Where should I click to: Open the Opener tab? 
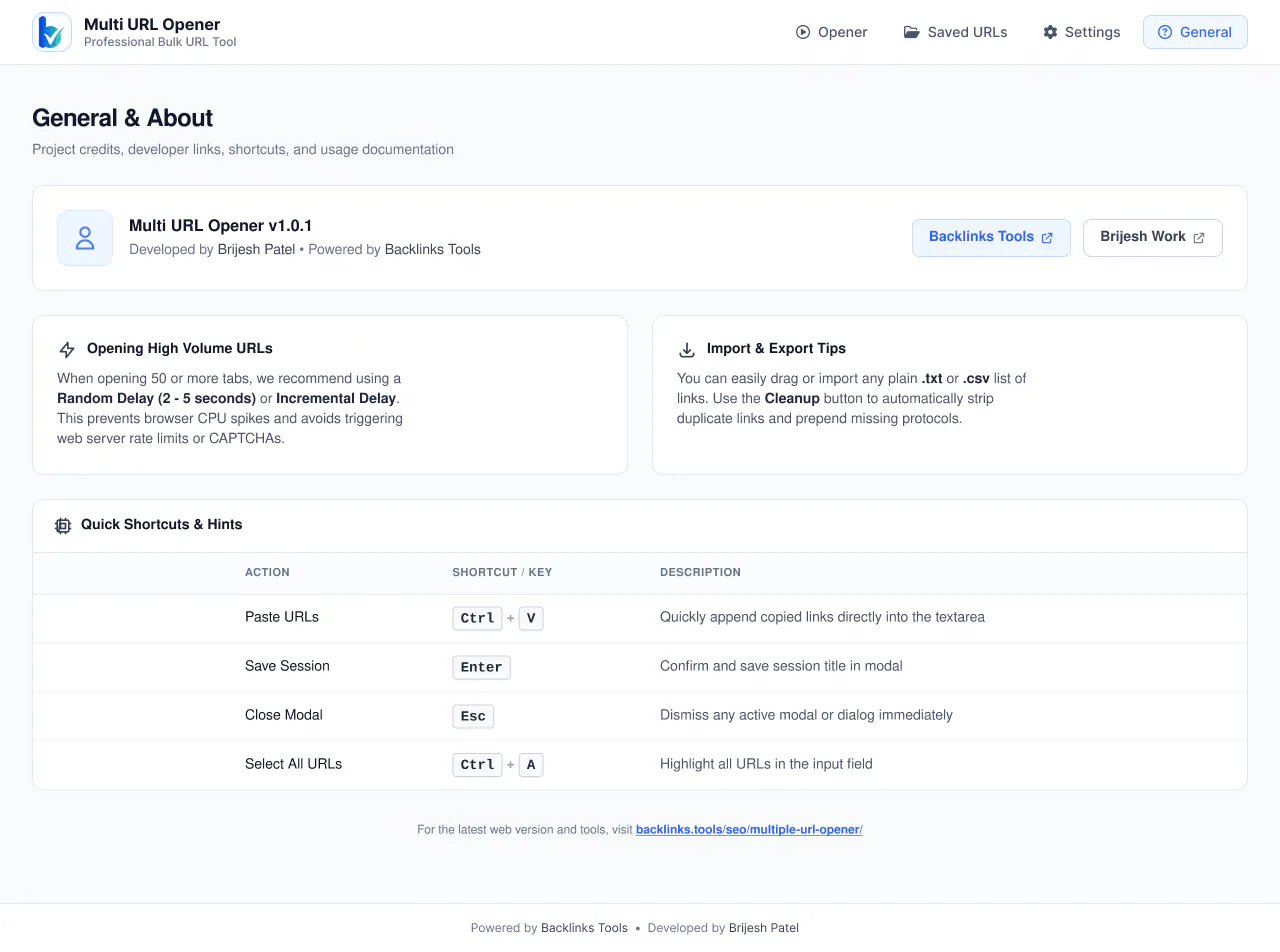point(831,32)
